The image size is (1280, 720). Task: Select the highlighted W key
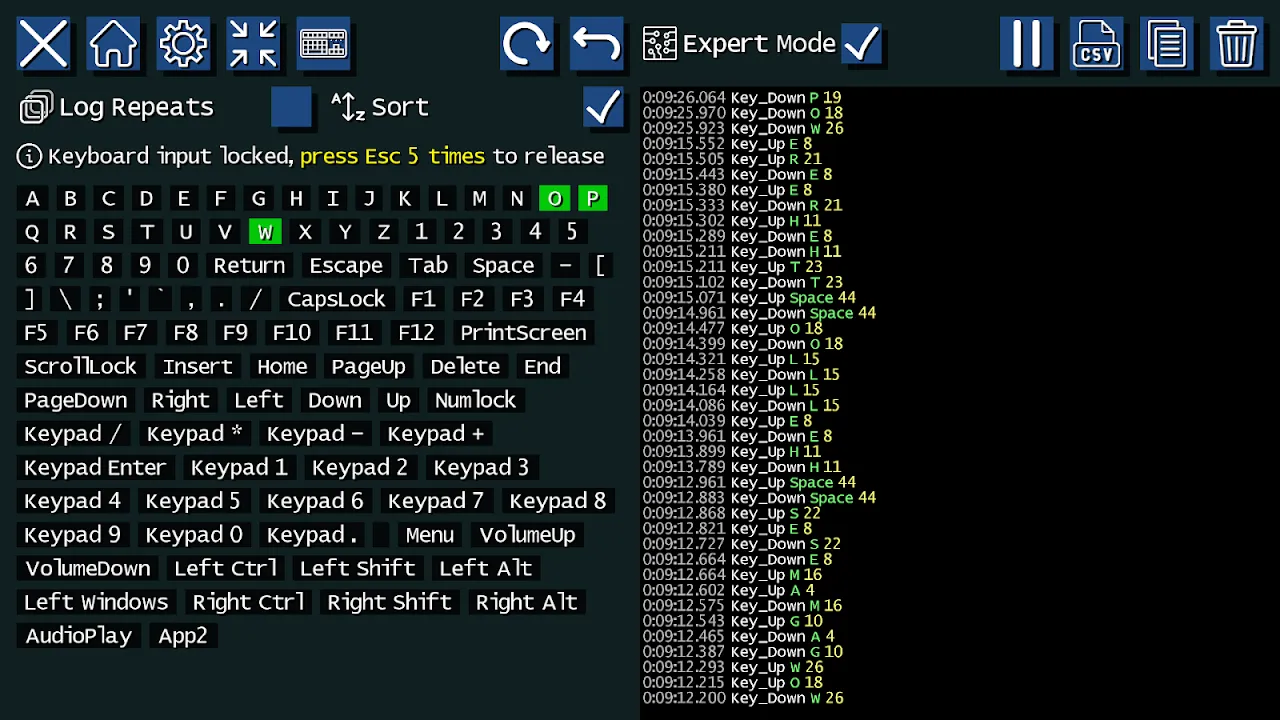click(x=265, y=232)
